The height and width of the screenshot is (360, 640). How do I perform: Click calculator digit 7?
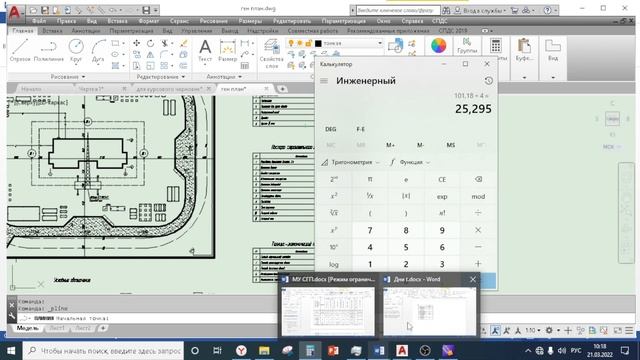tap(370, 230)
